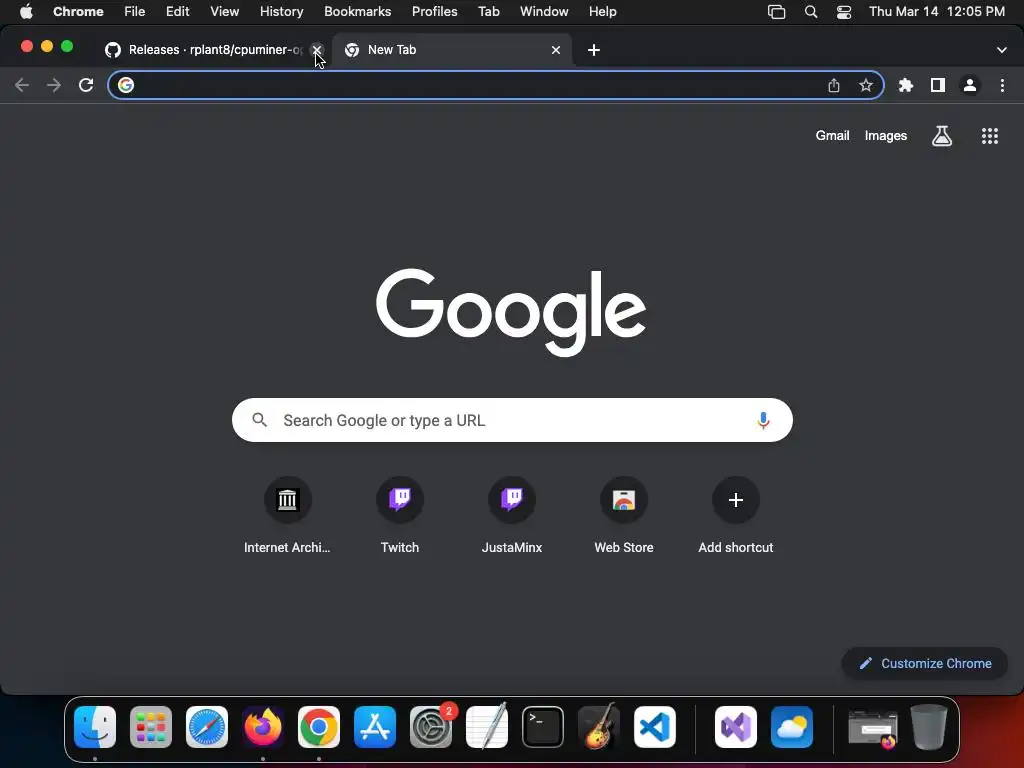The height and width of the screenshot is (768, 1024).
Task: Open Chrome three-dot menu
Action: pyautogui.click(x=1002, y=85)
